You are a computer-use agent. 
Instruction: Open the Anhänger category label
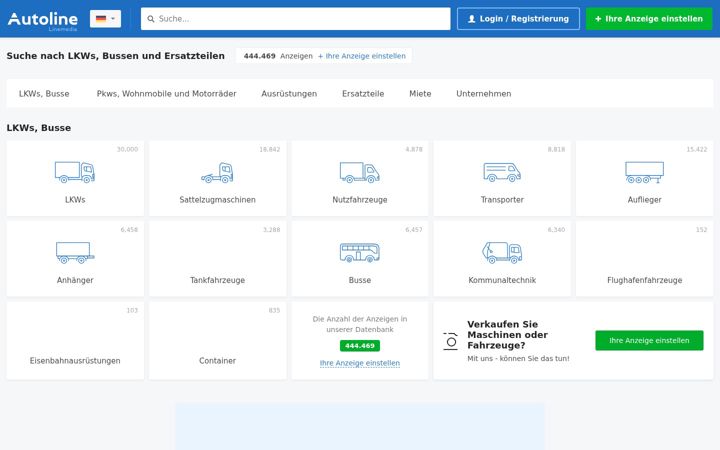[x=75, y=280]
